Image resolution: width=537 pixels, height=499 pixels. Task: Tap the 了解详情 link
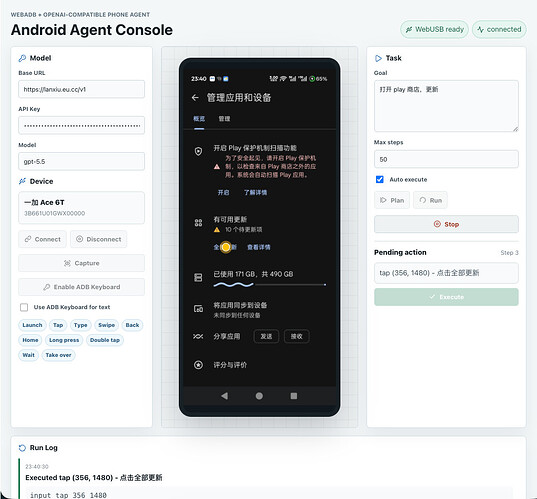[x=255, y=192]
